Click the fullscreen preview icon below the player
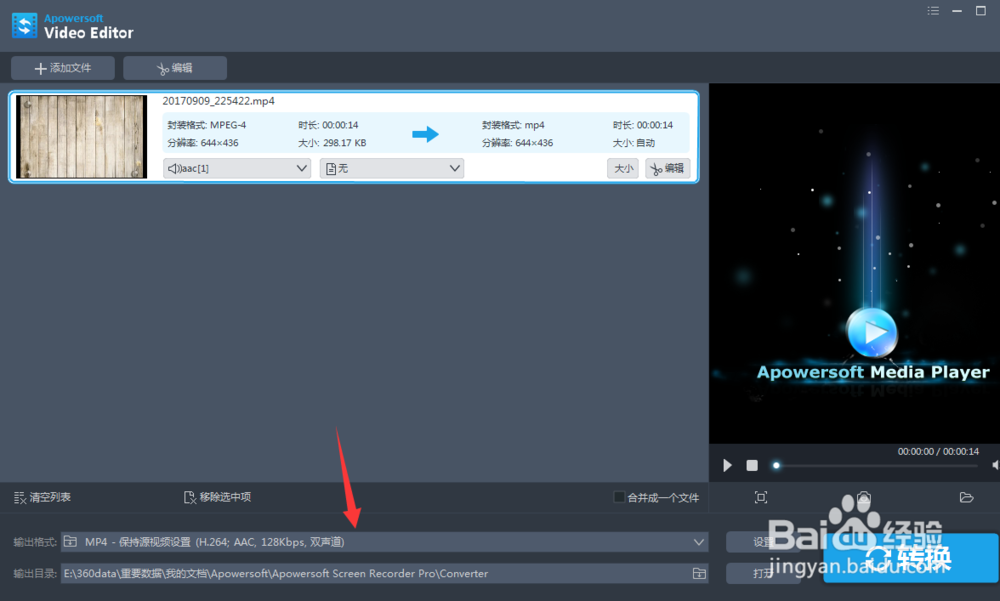1000x601 pixels. [x=761, y=497]
